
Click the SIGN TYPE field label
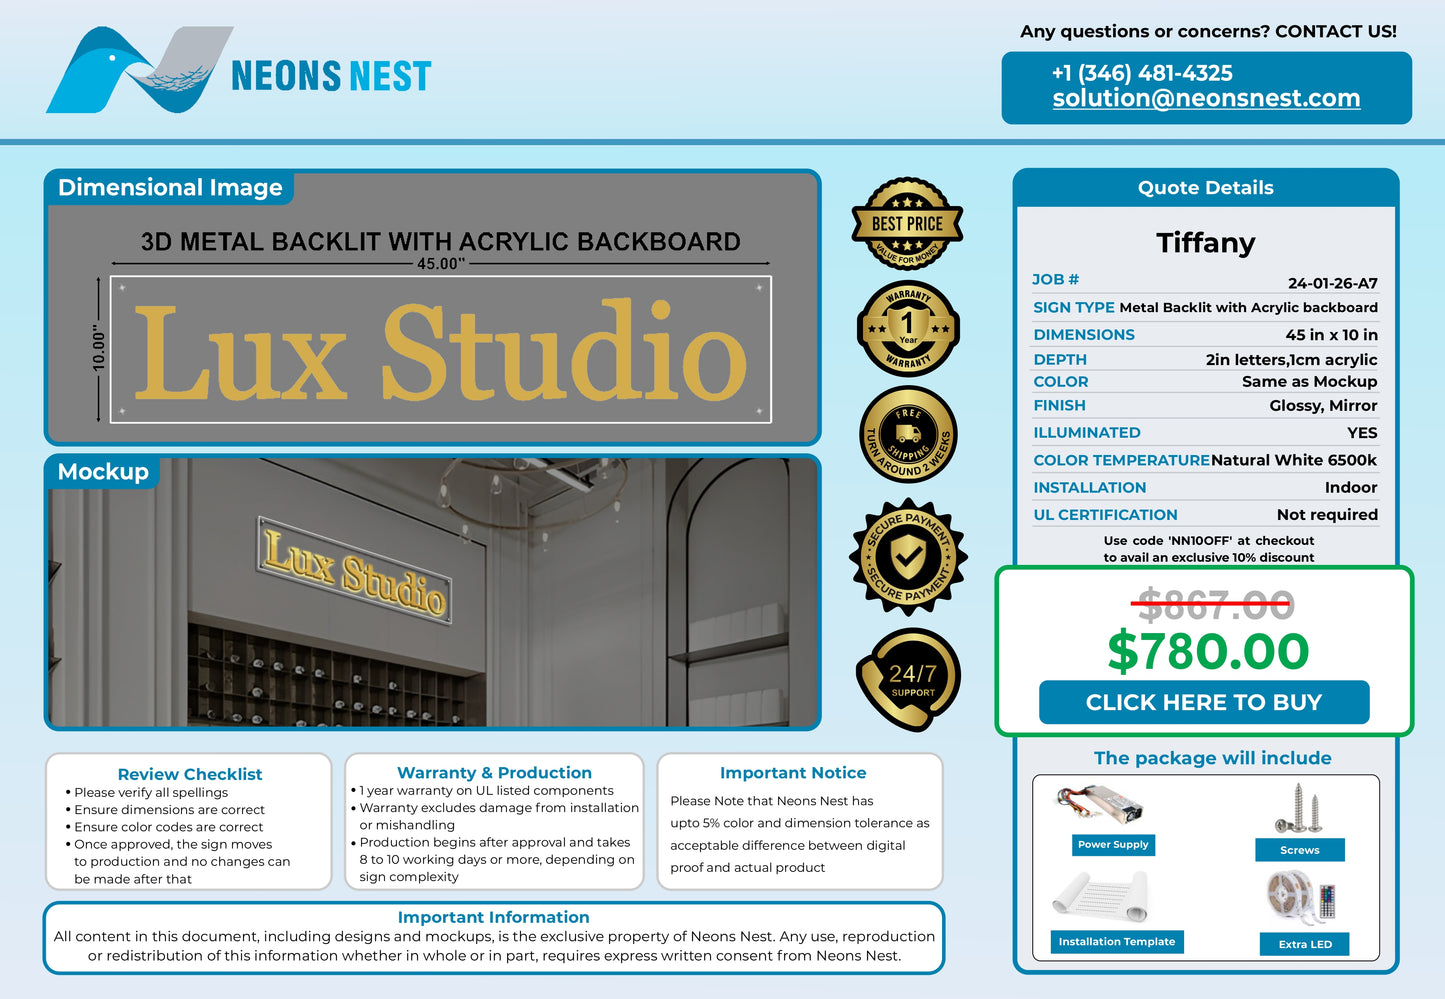pos(1074,308)
